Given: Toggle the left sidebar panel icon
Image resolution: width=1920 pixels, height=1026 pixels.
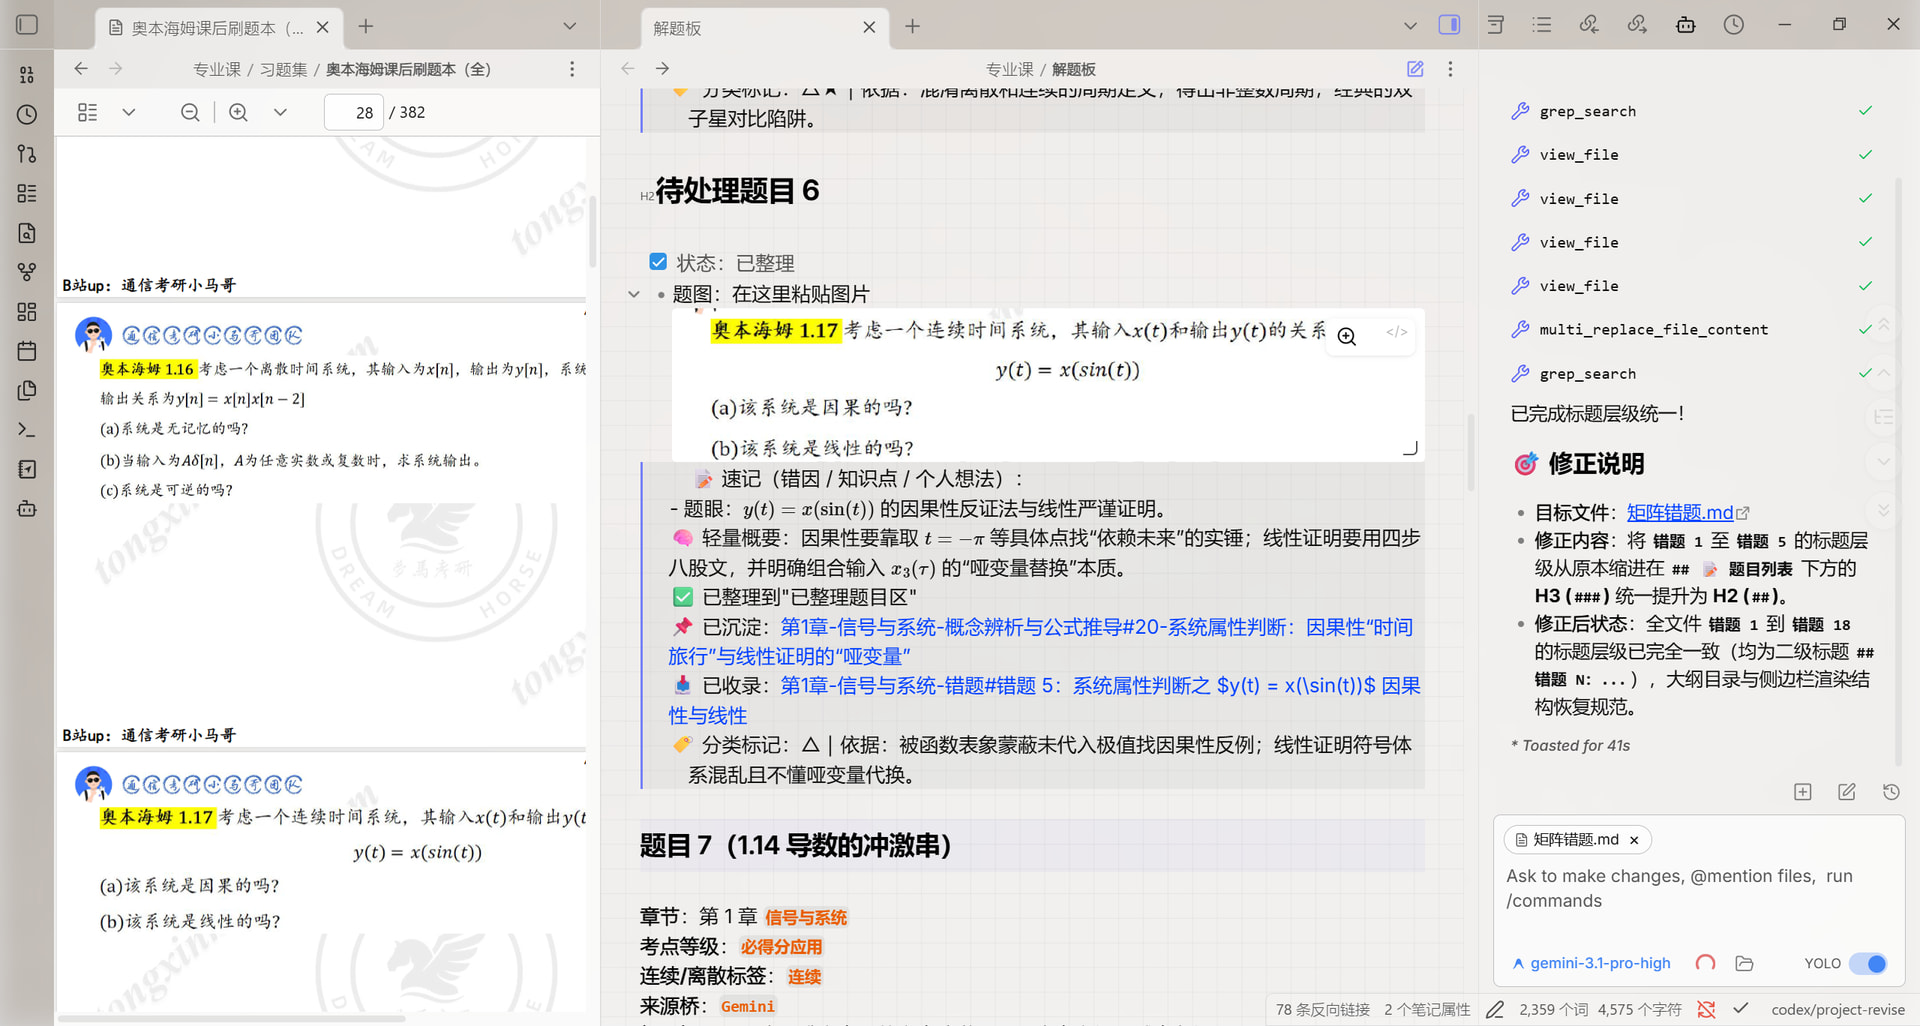Looking at the screenshot, I should coord(27,24).
